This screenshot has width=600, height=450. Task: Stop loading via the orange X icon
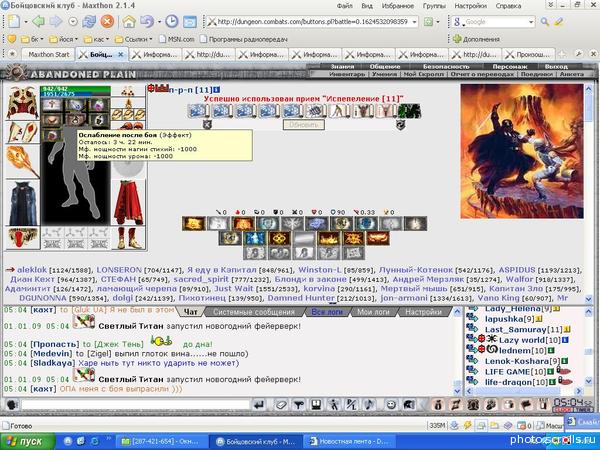click(107, 21)
